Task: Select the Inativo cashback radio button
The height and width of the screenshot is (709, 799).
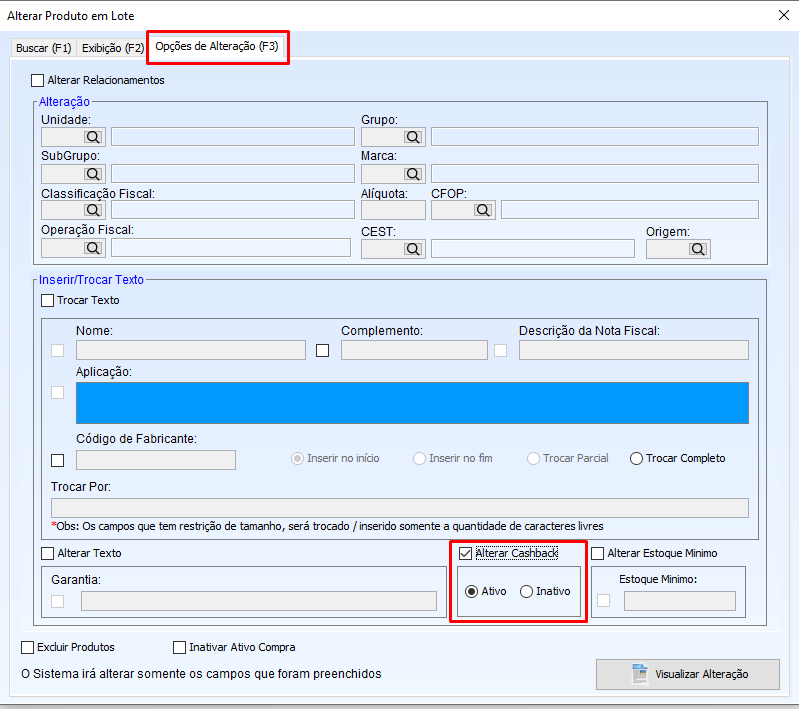Action: click(526, 591)
